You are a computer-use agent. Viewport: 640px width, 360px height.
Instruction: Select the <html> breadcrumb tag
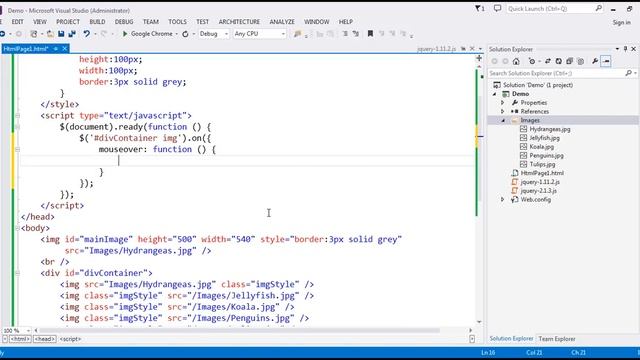point(20,339)
